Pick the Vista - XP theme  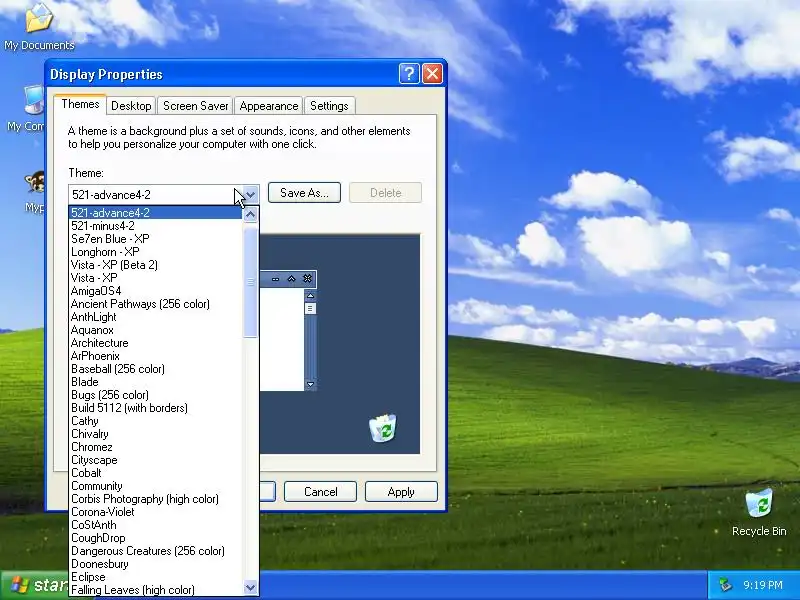156,278
